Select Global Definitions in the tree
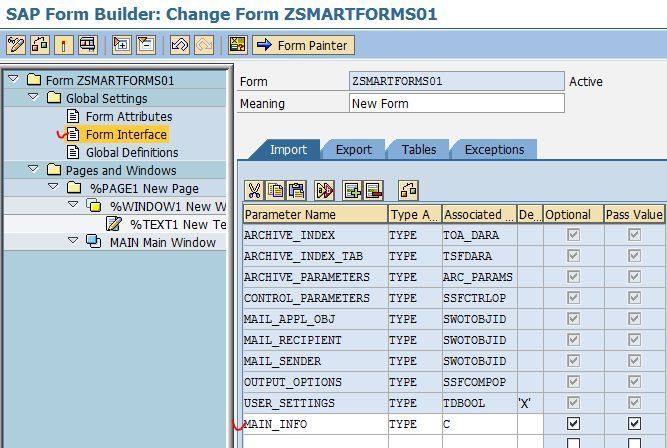Screen dimensions: 667x448 [x=132, y=152]
